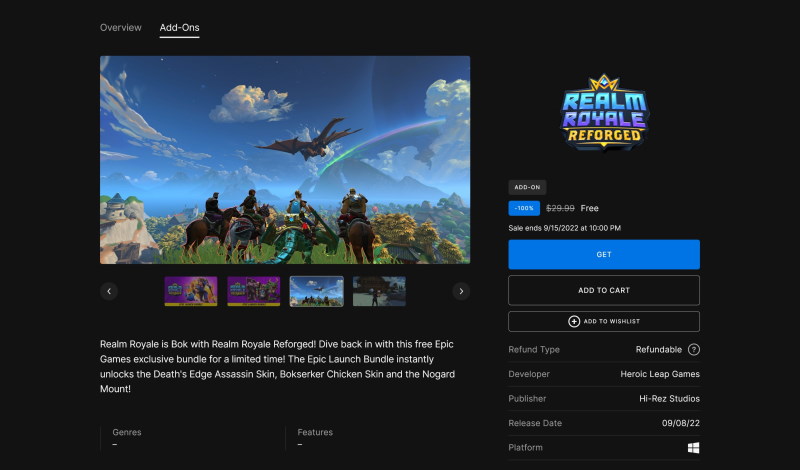Add the add-on to wishlist
Screen dimensions: 800x470
click(x=604, y=321)
